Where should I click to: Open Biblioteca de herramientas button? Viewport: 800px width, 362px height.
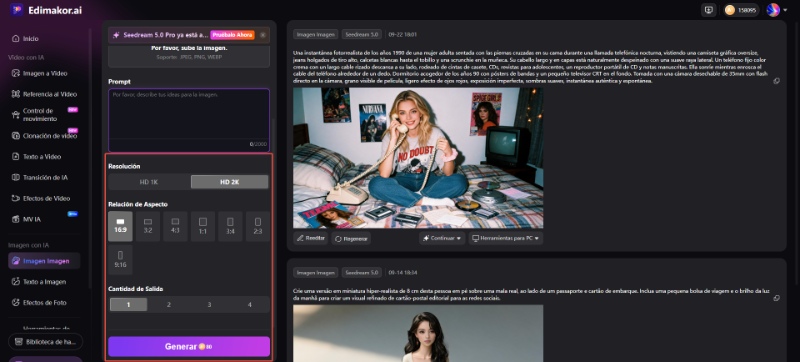45,342
